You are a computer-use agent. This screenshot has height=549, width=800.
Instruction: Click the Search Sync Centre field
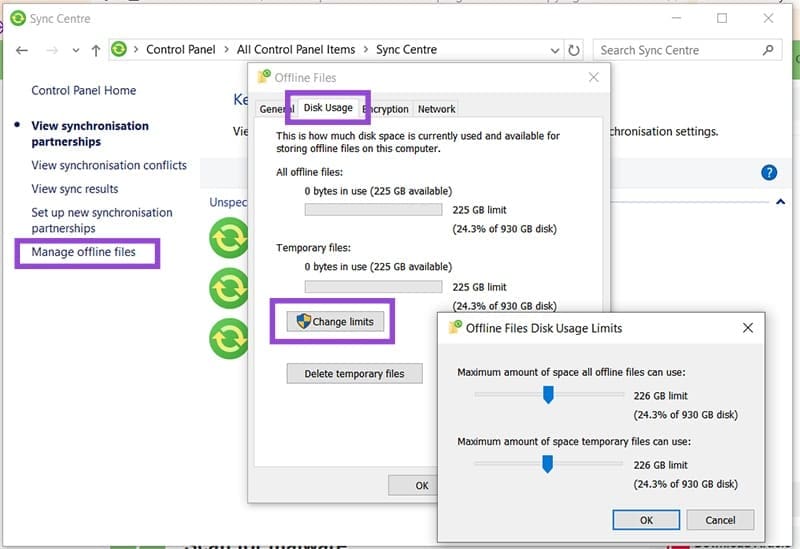click(687, 50)
